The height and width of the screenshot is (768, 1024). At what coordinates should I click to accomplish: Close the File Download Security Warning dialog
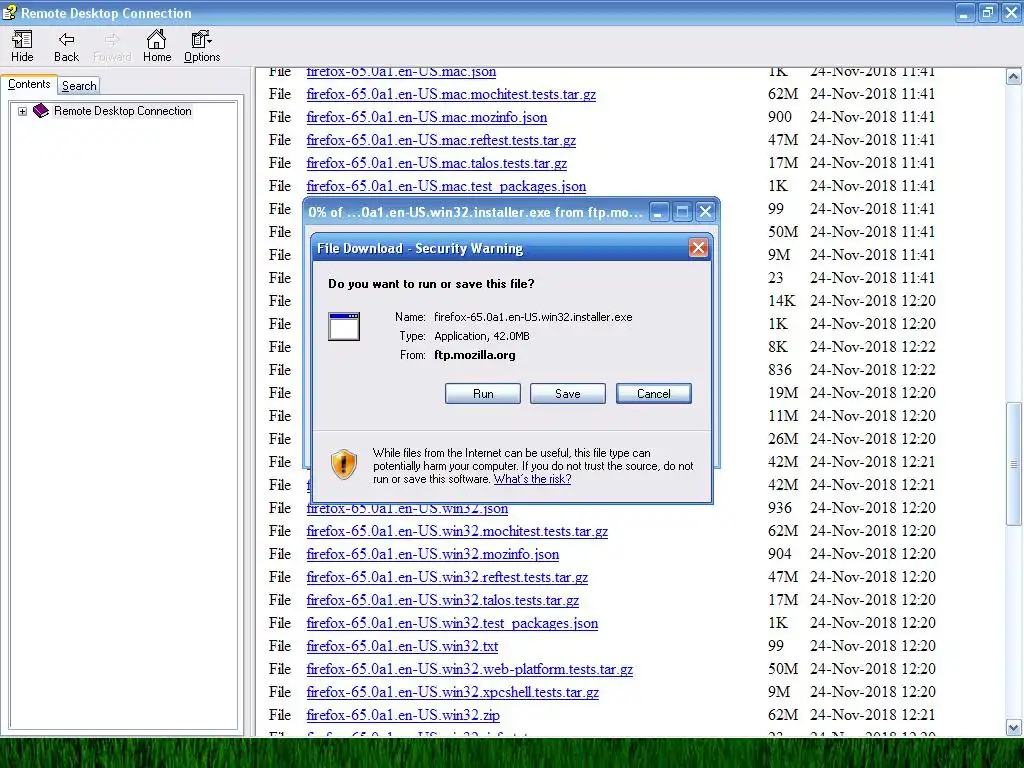point(698,248)
